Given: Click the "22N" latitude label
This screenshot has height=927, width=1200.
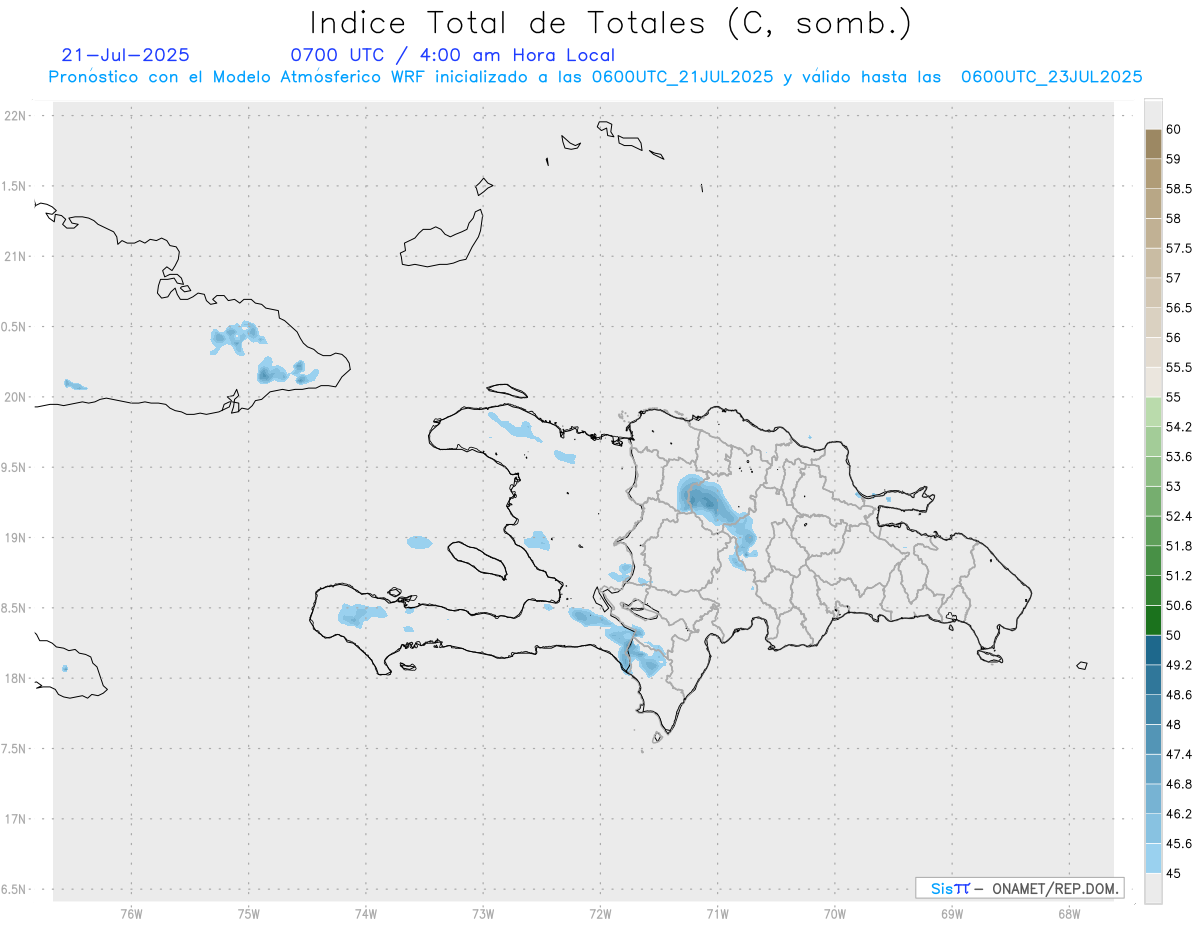Looking at the screenshot, I should click(x=15, y=116).
